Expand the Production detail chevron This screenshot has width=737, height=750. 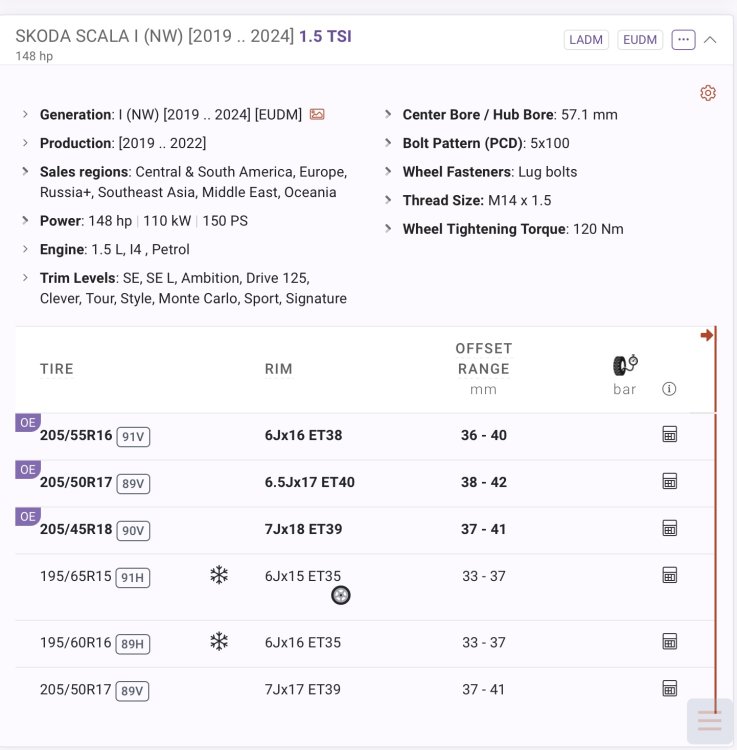(25, 143)
